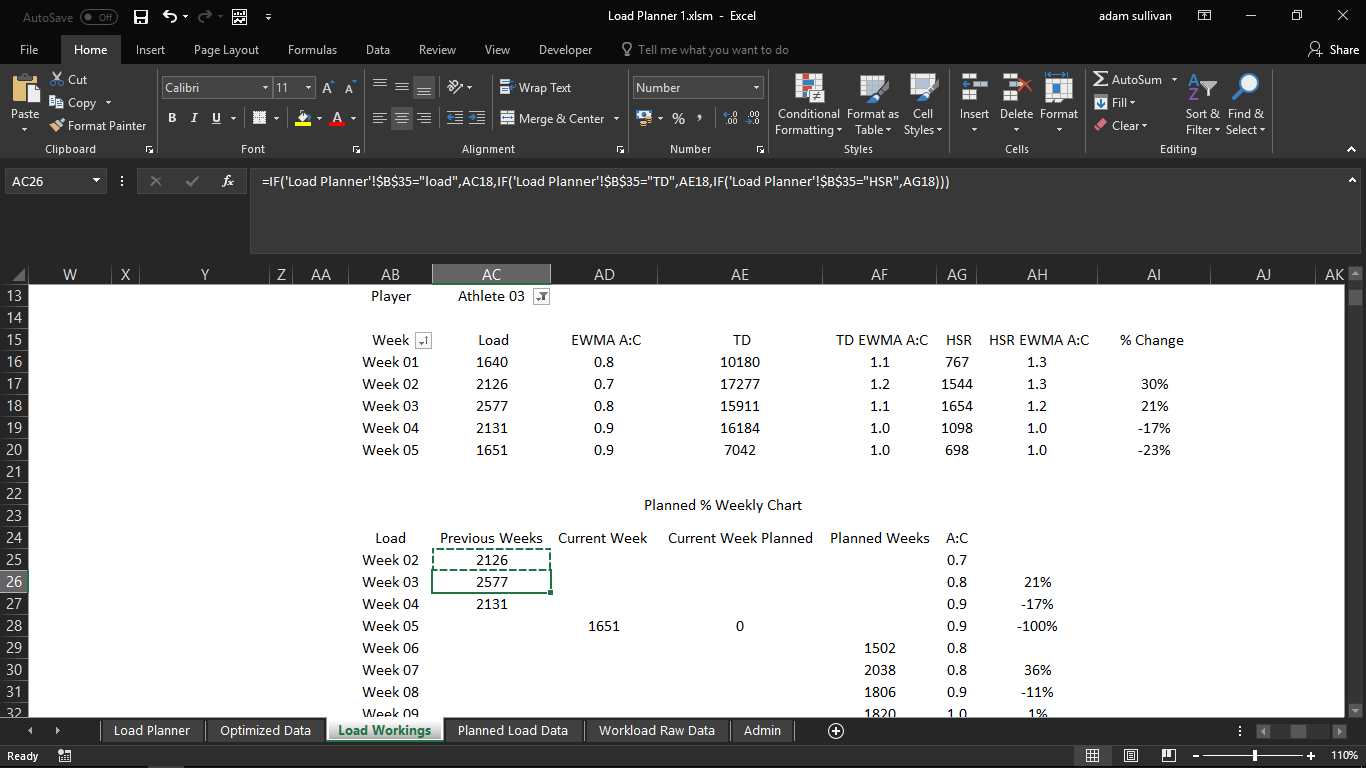Switch to the Planned Load Data sheet
This screenshot has width=1366, height=768.
(x=512, y=730)
